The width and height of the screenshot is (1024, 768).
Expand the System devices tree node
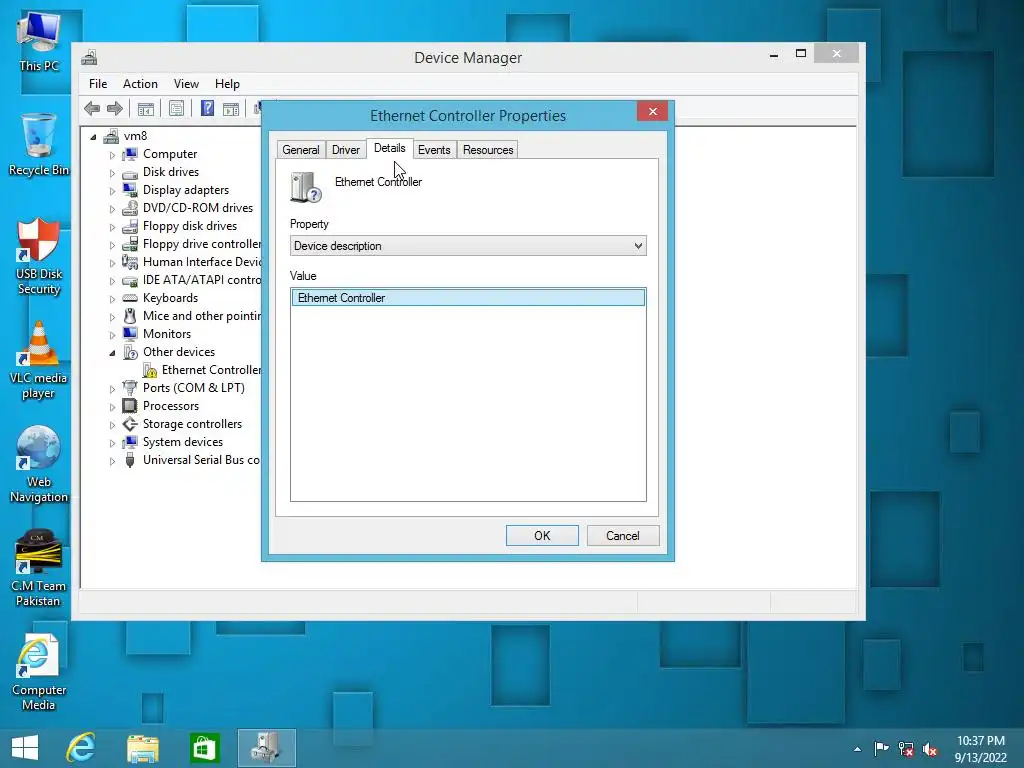(x=112, y=443)
